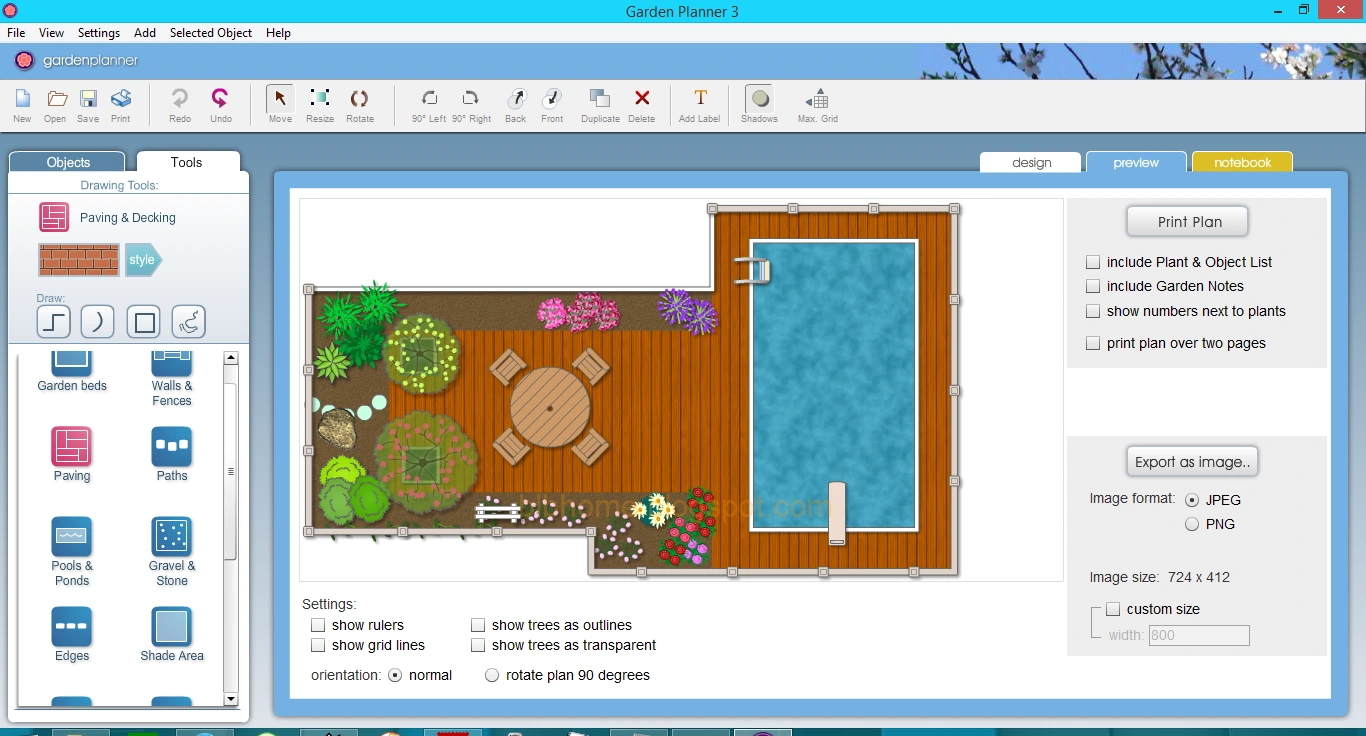Open the Settings menu
The height and width of the screenshot is (736, 1366).
pyautogui.click(x=99, y=33)
